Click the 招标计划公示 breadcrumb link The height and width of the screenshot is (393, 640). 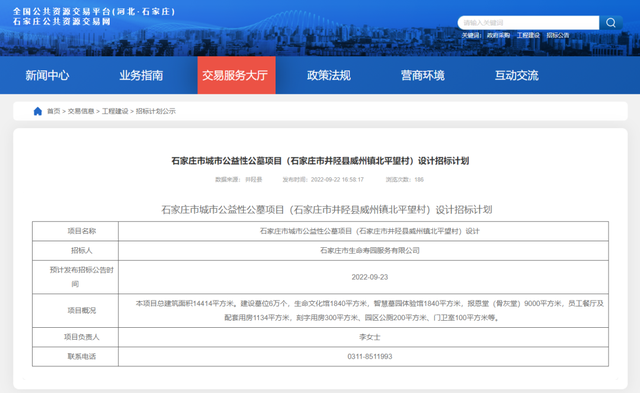coord(156,111)
